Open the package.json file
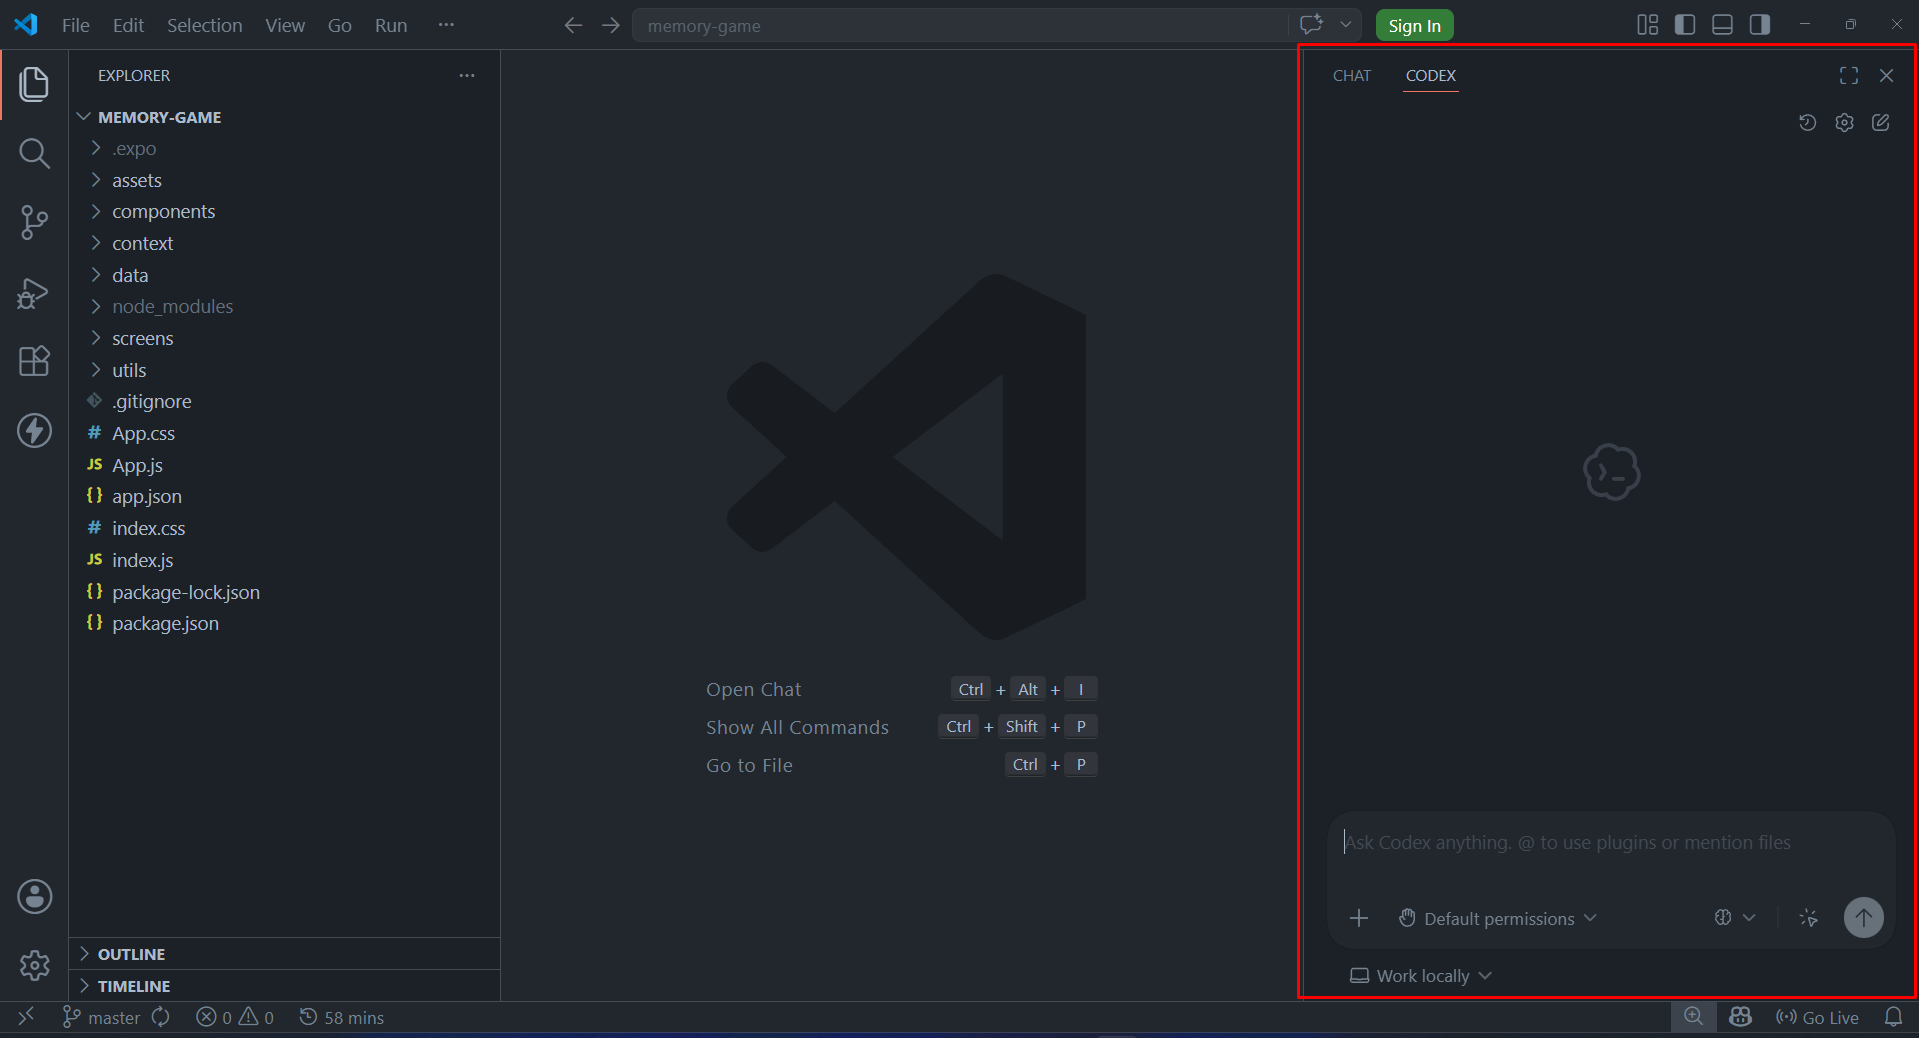 point(284,624)
